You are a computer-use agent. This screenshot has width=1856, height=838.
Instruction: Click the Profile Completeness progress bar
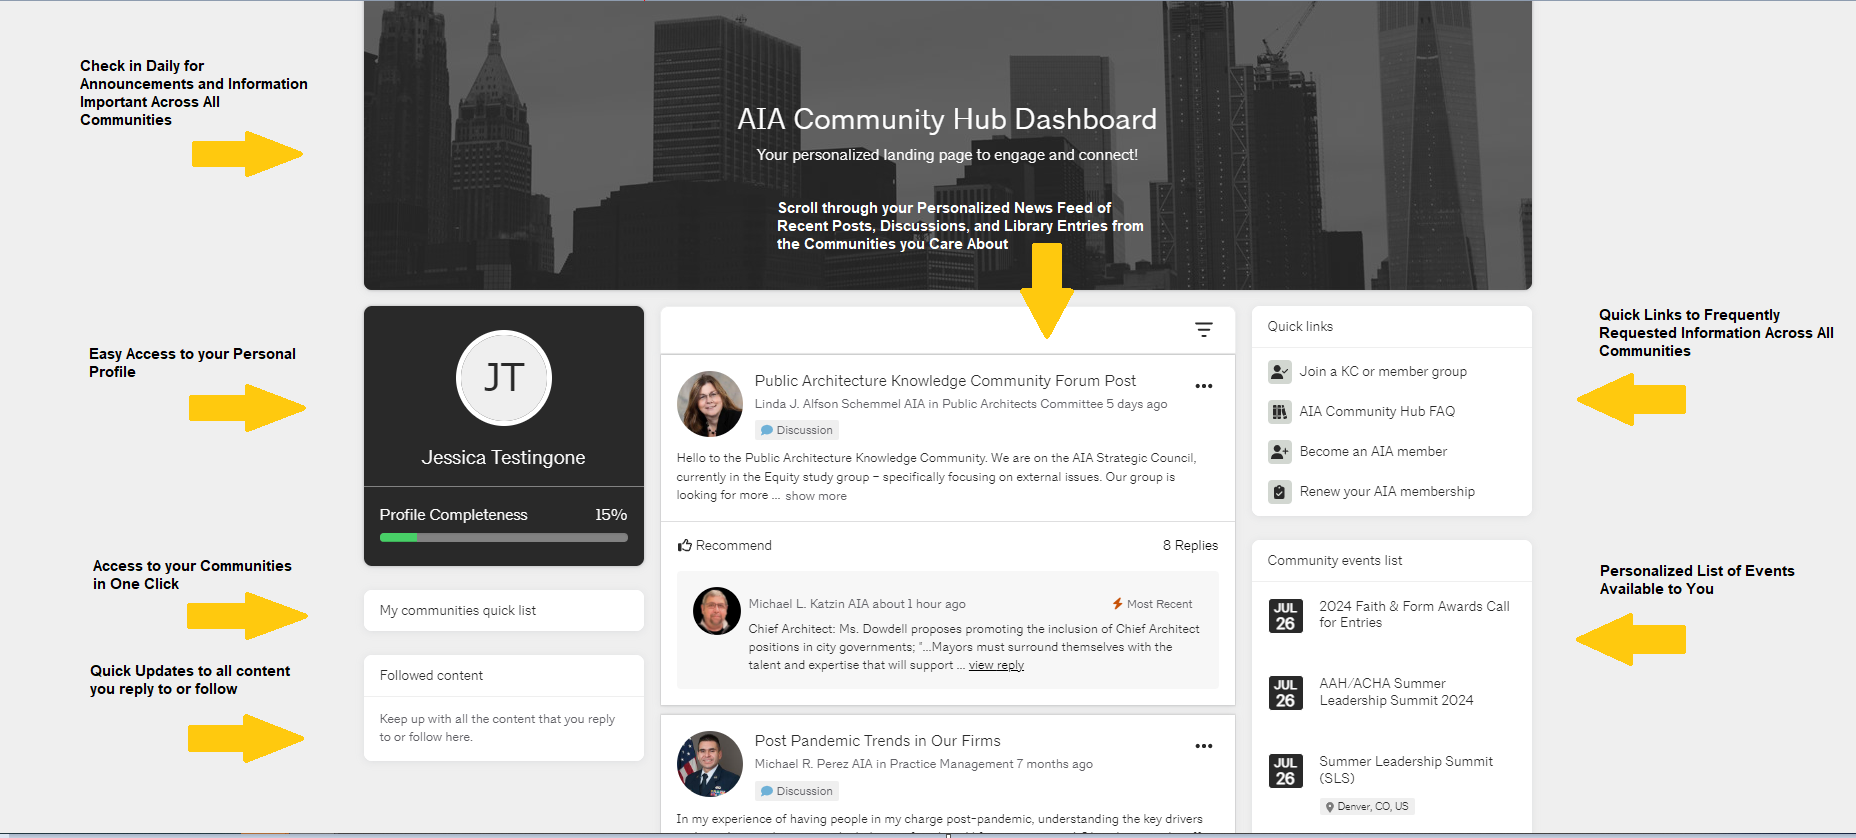[x=504, y=537]
